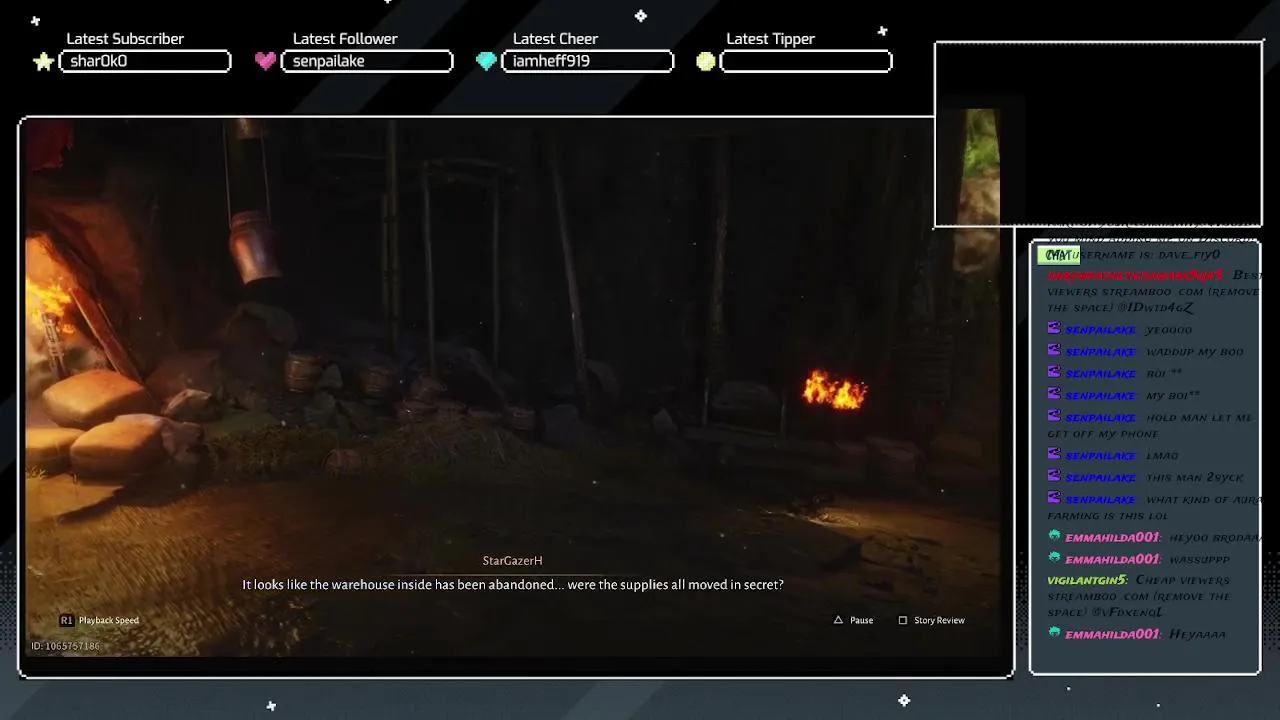Click emmahilda001's name on 'heyoo brodaaa'

point(1112,538)
